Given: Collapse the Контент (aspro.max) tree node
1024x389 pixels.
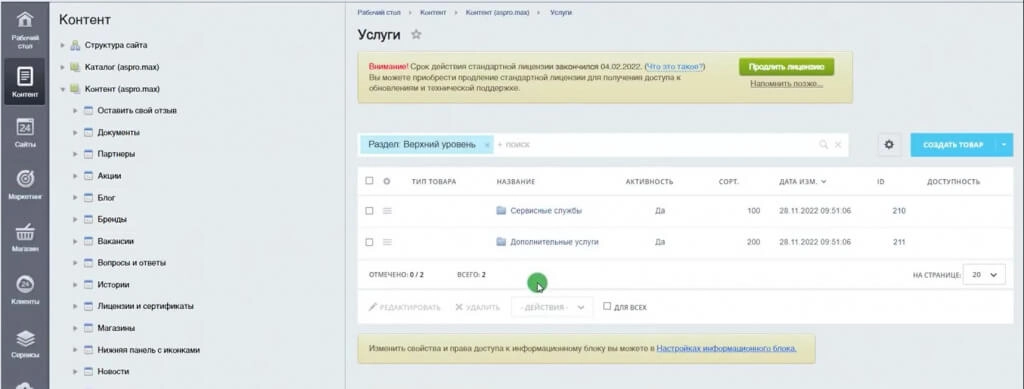Looking at the screenshot, I should click(x=63, y=89).
